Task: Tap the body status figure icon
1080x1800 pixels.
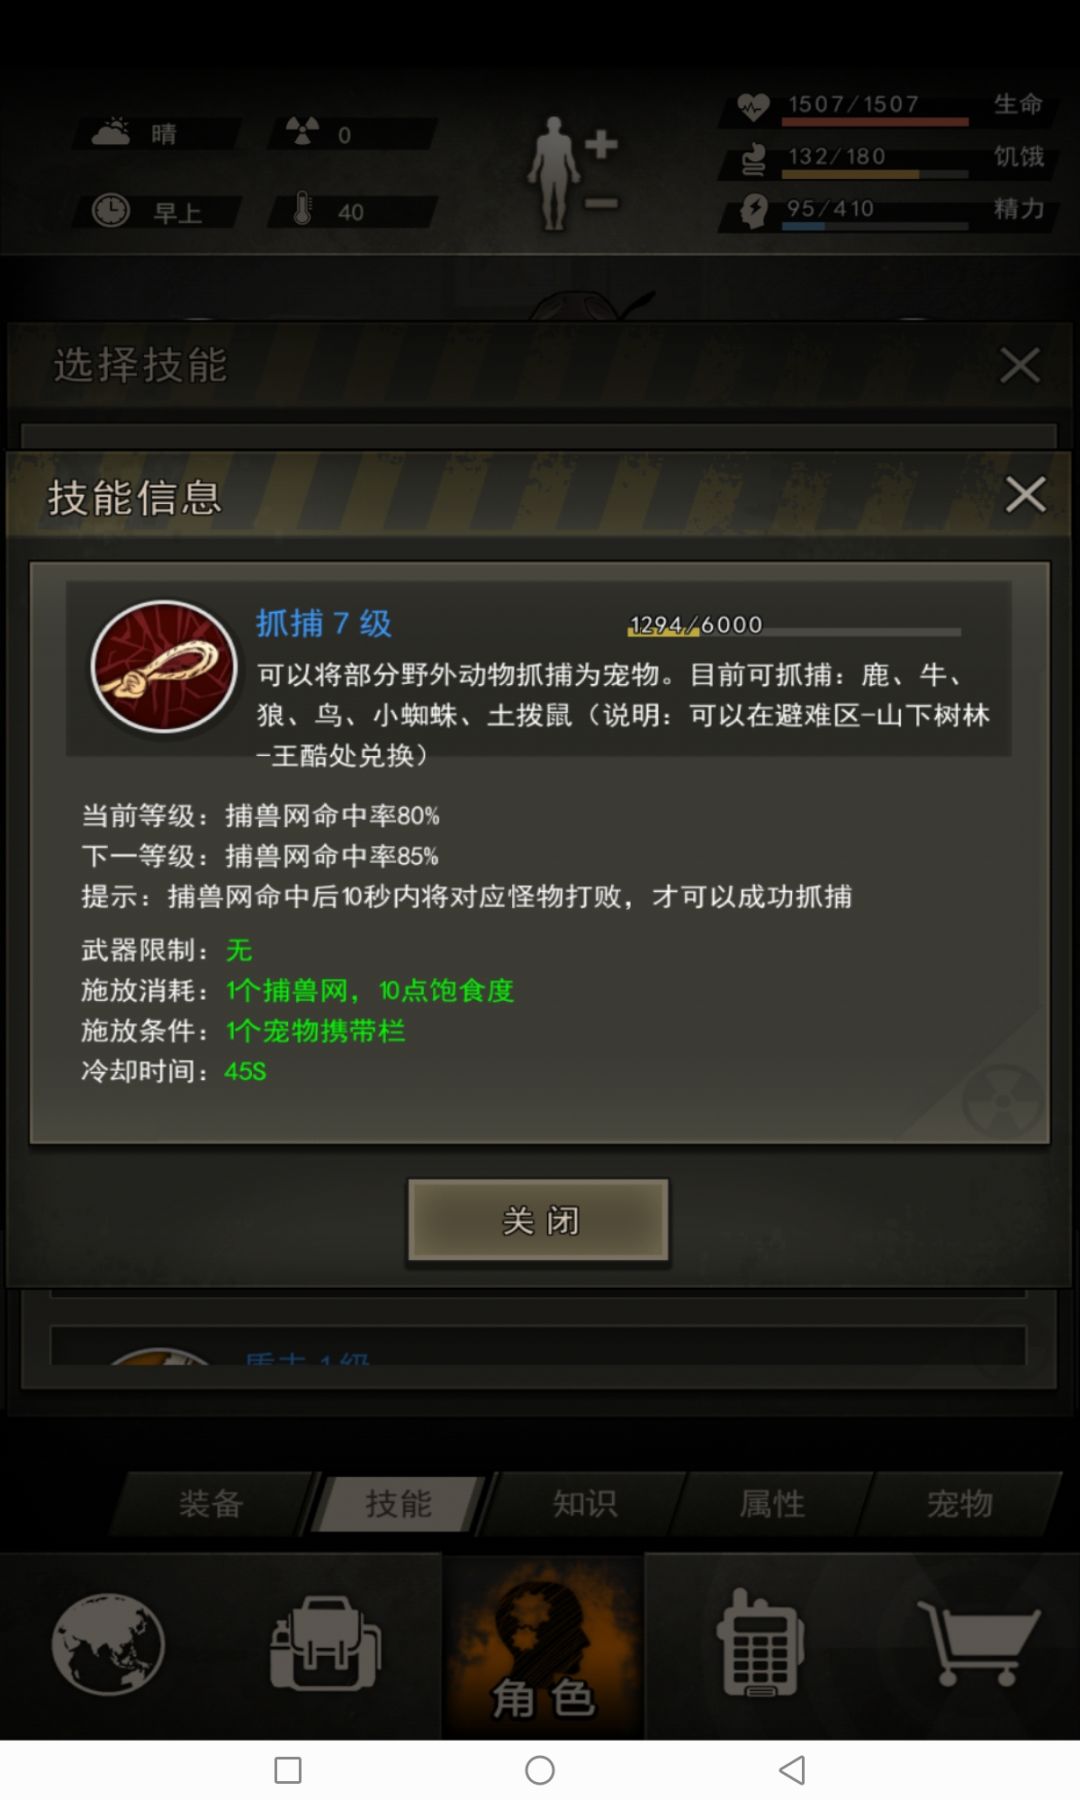Action: coord(573,173)
